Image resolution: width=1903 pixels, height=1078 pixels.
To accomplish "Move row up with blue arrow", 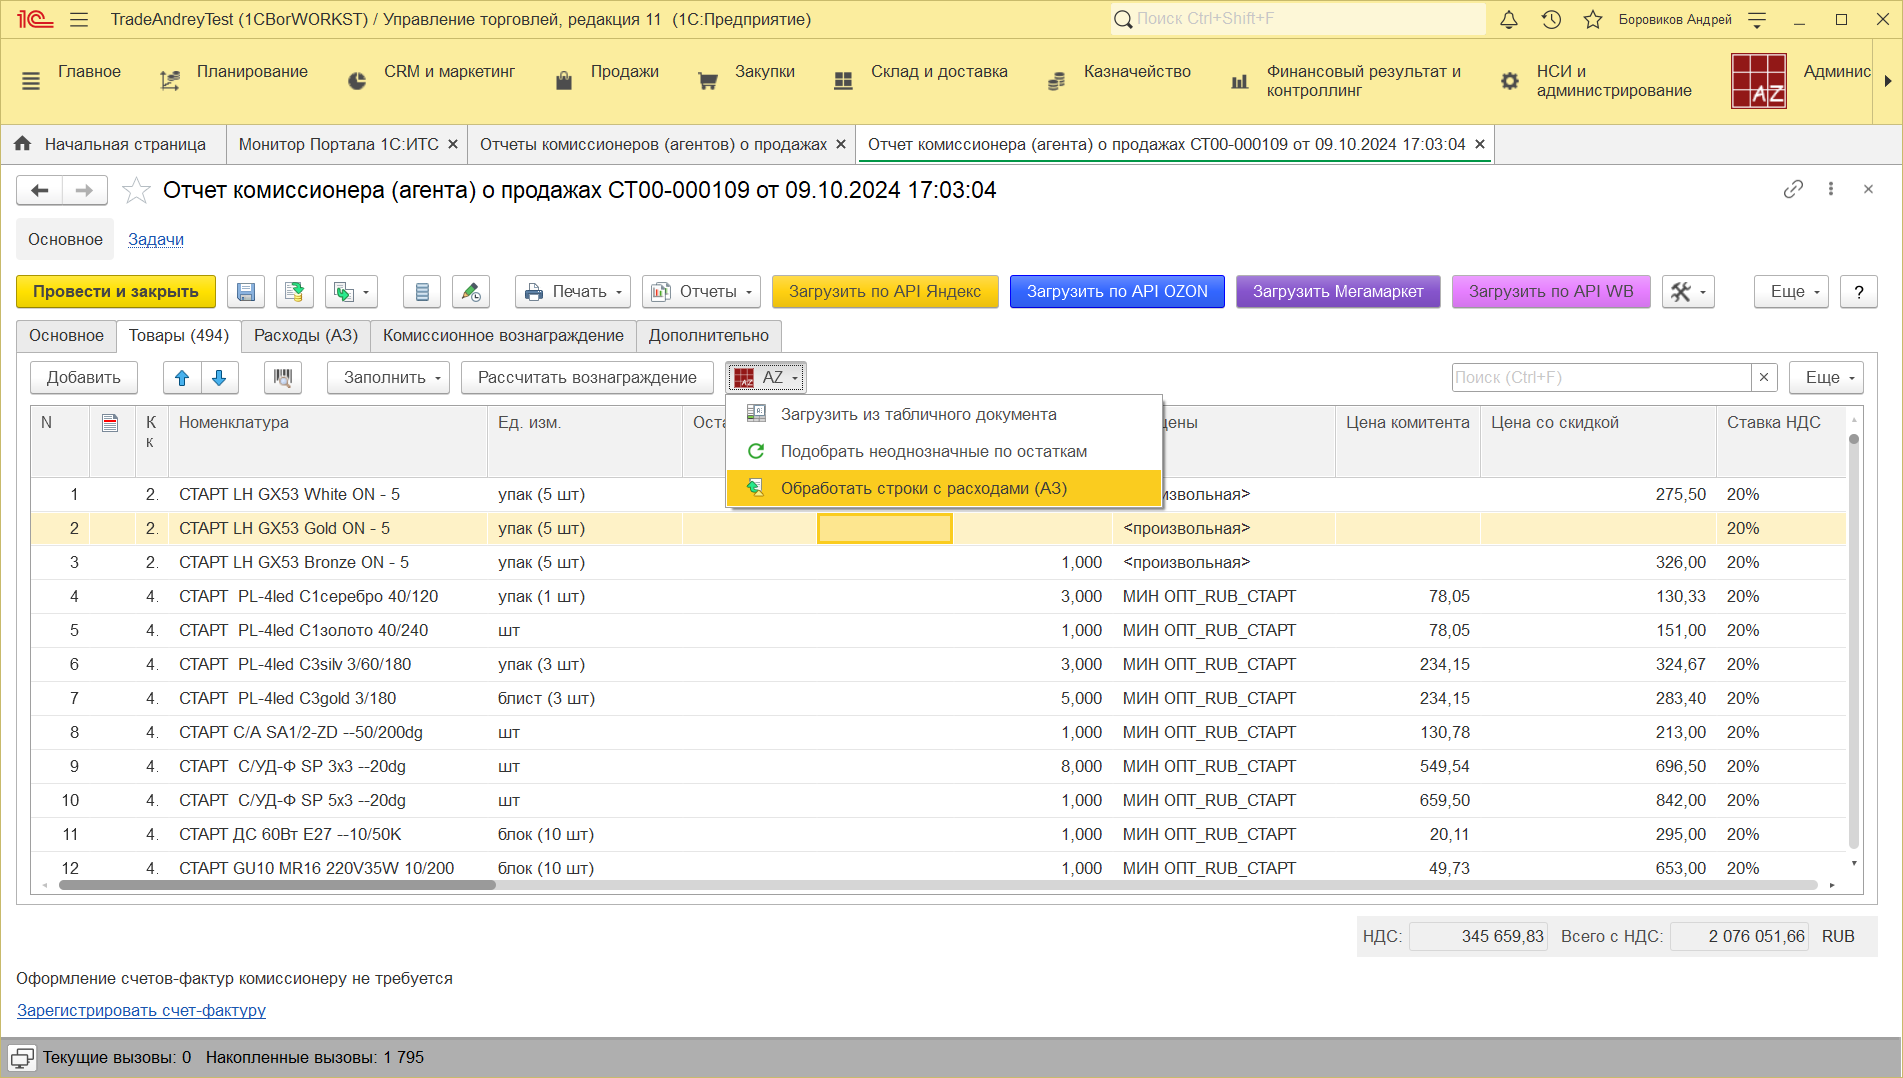I will tap(182, 378).
